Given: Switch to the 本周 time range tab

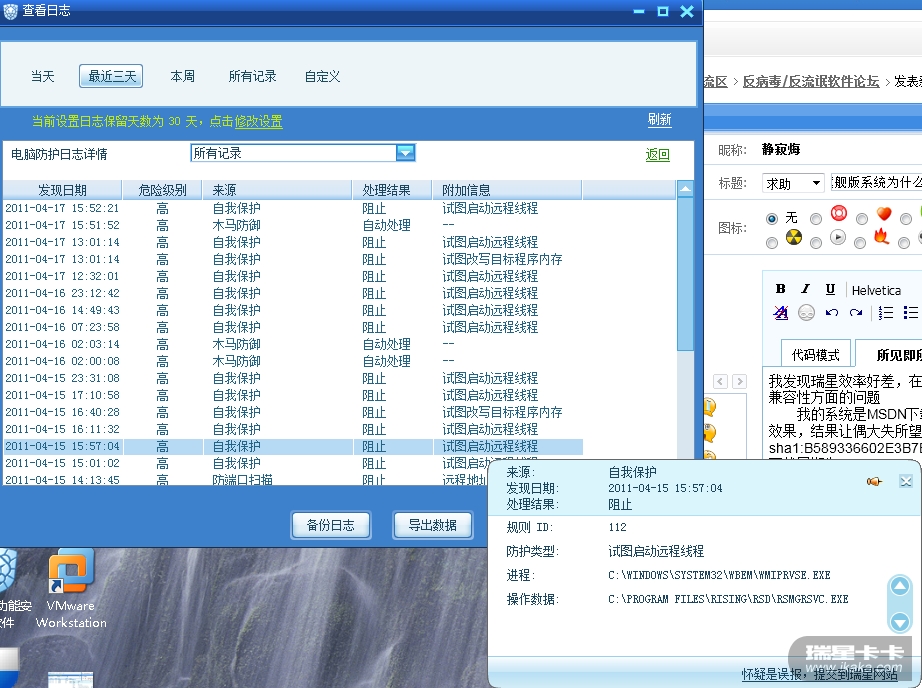Looking at the screenshot, I should pyautogui.click(x=182, y=76).
